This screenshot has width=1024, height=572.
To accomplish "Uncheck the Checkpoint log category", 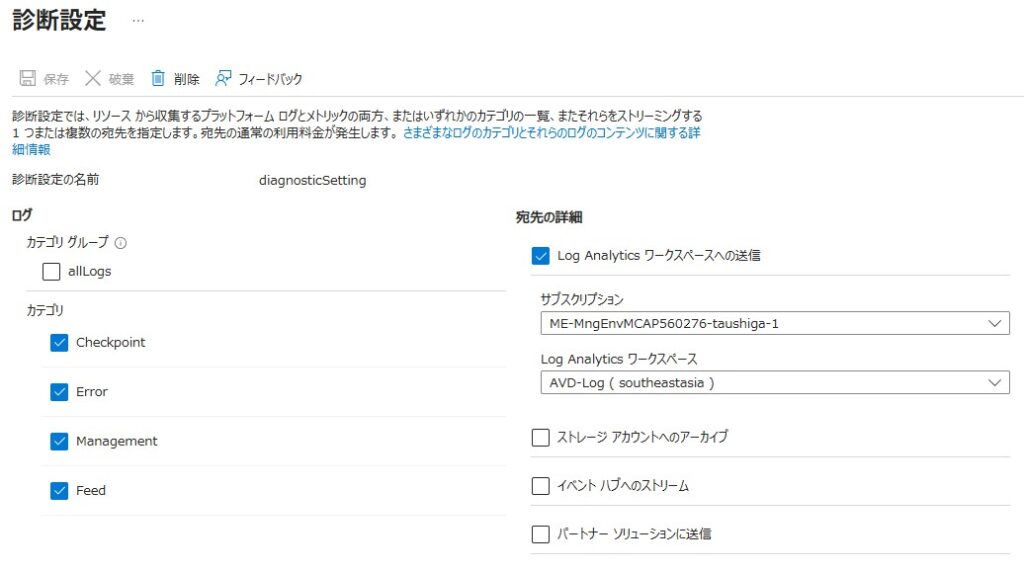I will tap(59, 342).
